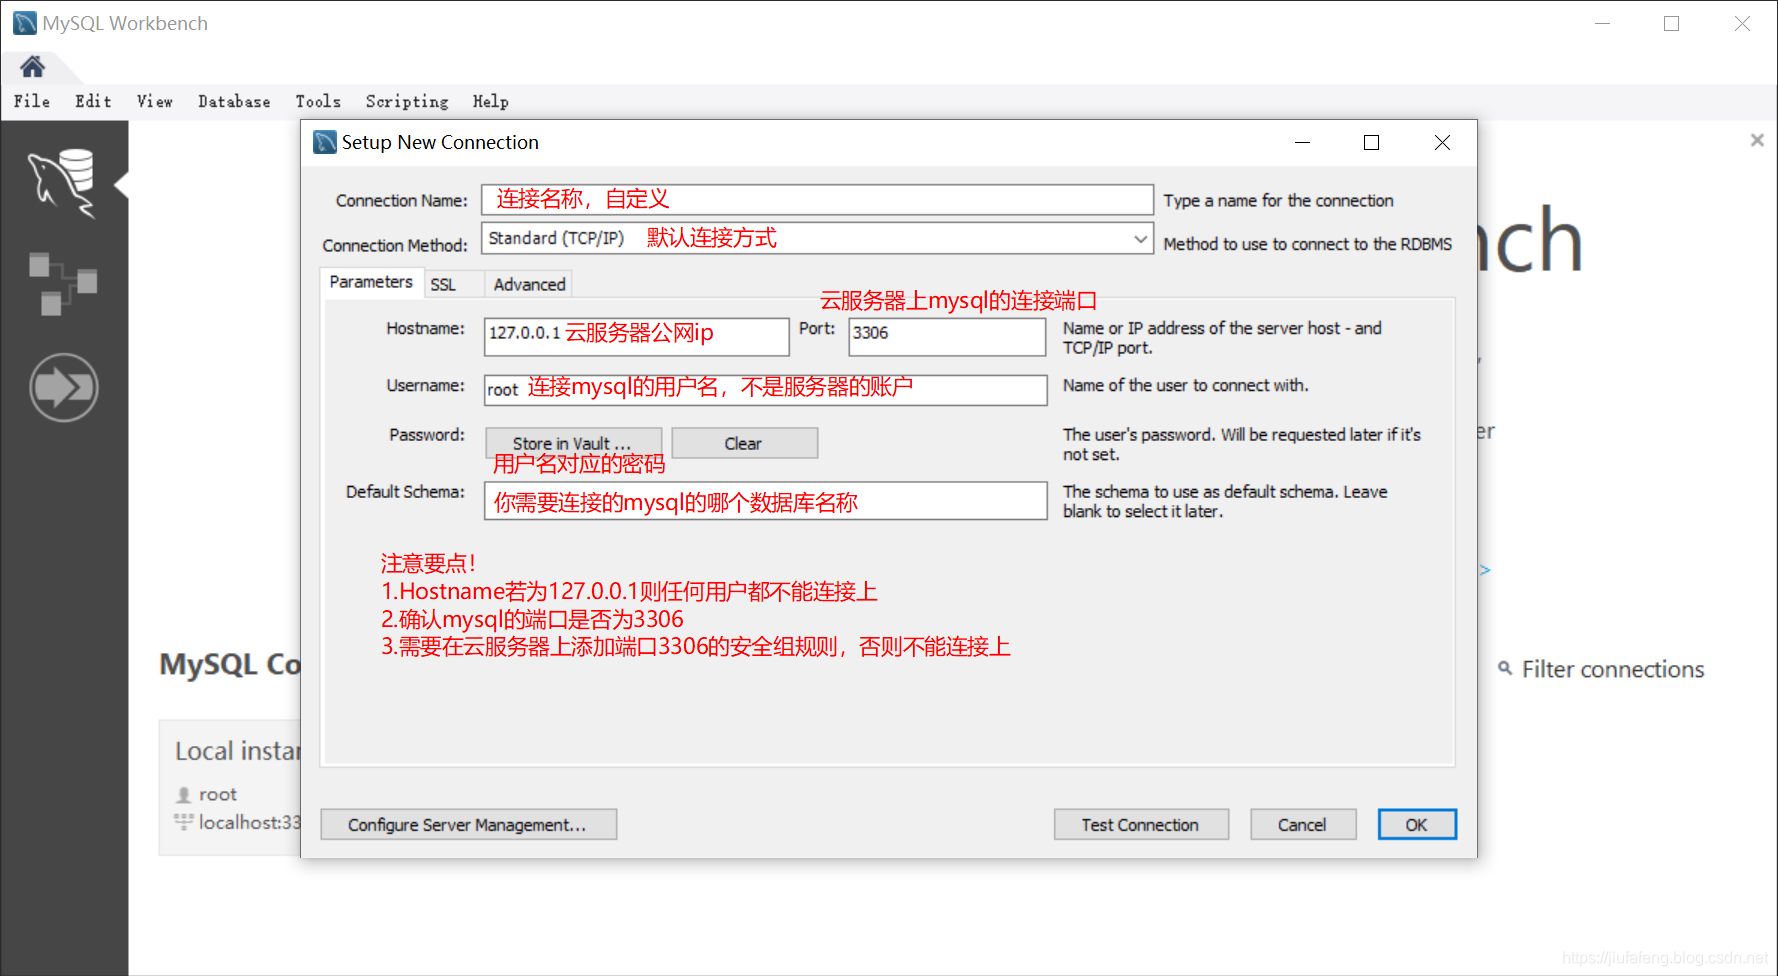The image size is (1778, 976).
Task: Switch to the Parameters tab
Action: [x=371, y=282]
